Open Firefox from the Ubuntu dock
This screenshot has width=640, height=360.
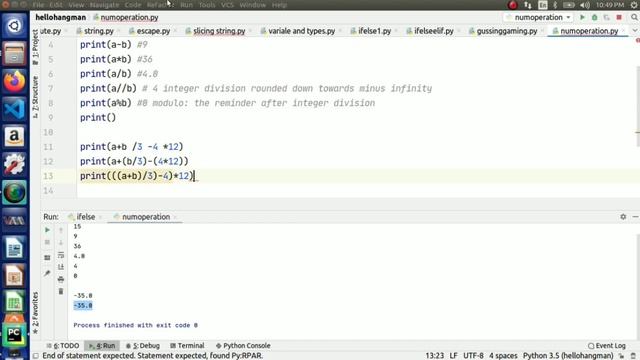coord(14,81)
